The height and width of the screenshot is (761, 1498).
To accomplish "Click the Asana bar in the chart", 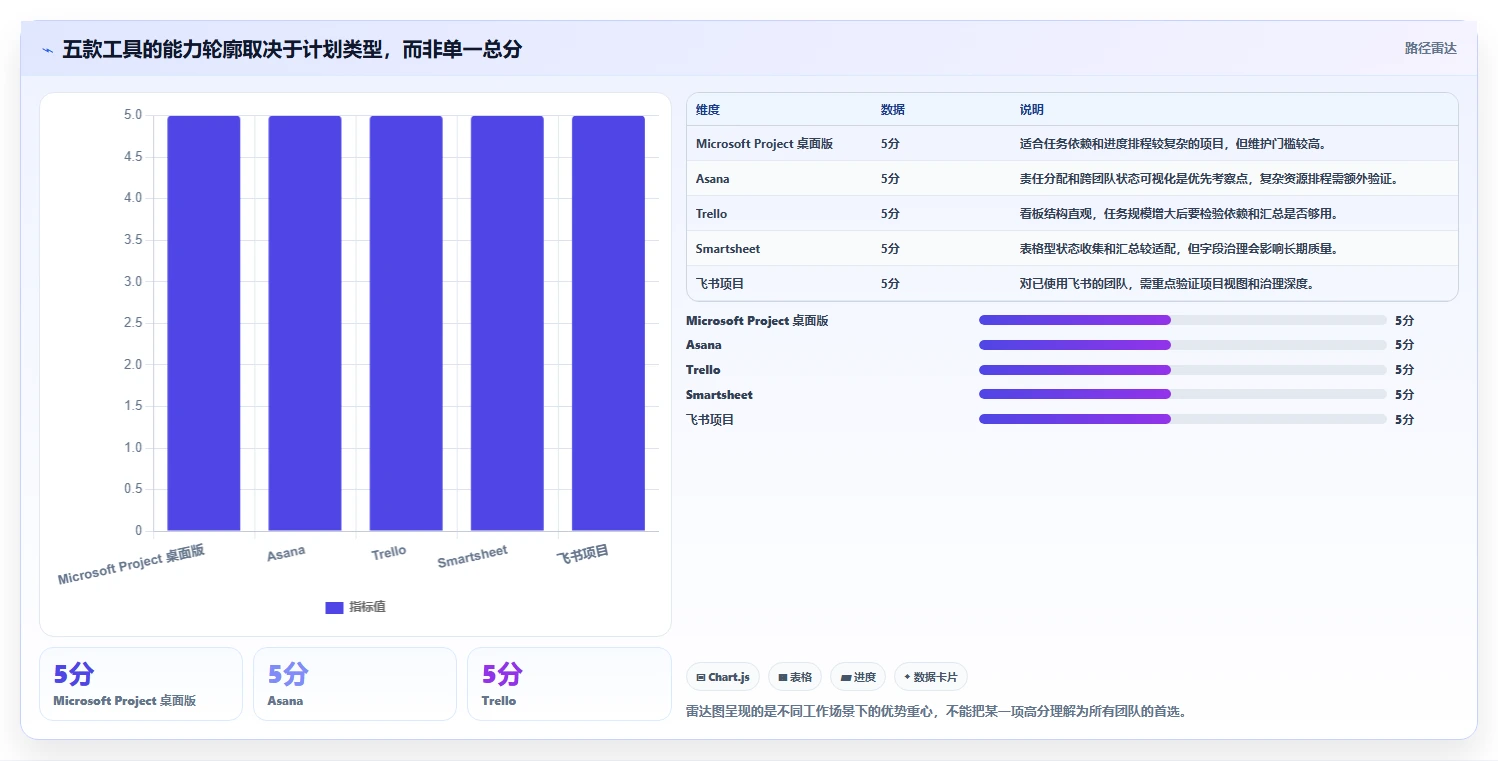I will coord(305,323).
